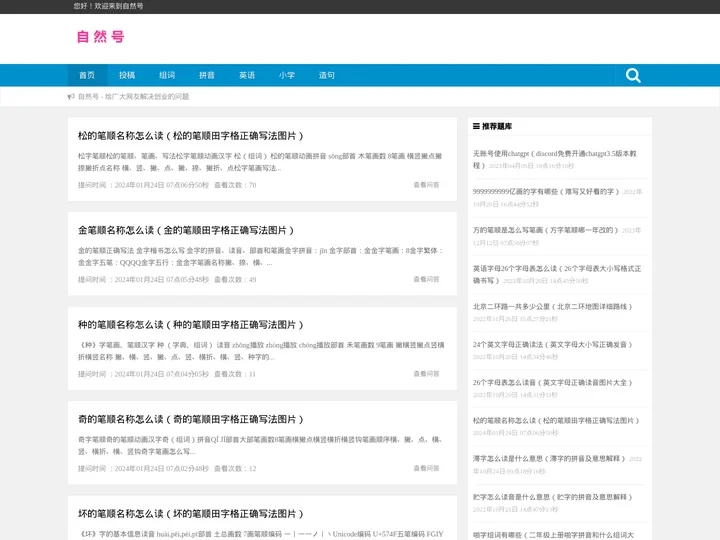Open 小学 nav item
Screen dimensions: 720x540
tap(287, 75)
